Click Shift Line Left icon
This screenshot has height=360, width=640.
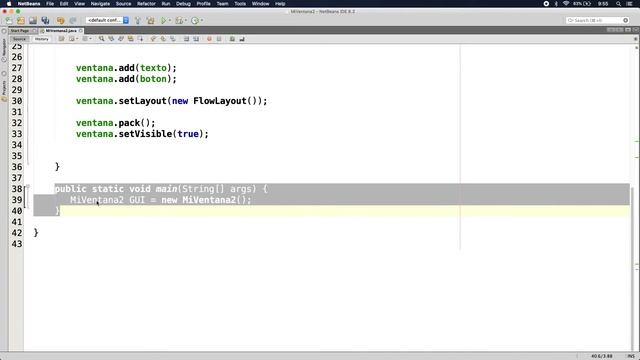tap(186, 39)
